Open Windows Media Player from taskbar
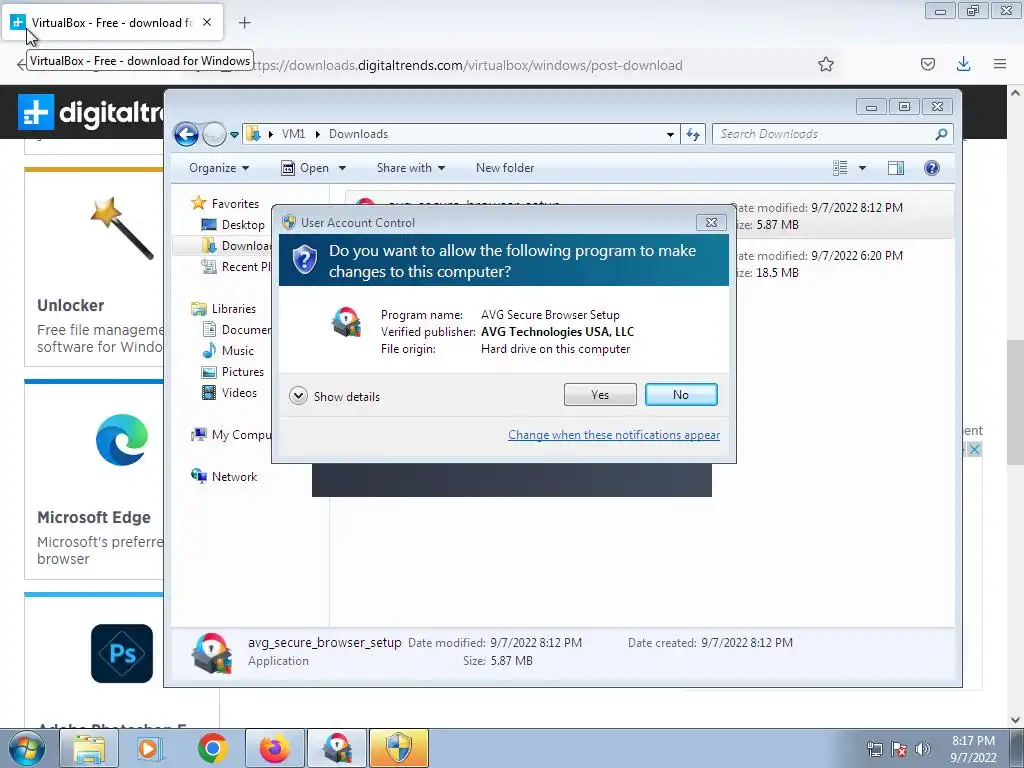Image resolution: width=1024 pixels, height=768 pixels. (150, 748)
